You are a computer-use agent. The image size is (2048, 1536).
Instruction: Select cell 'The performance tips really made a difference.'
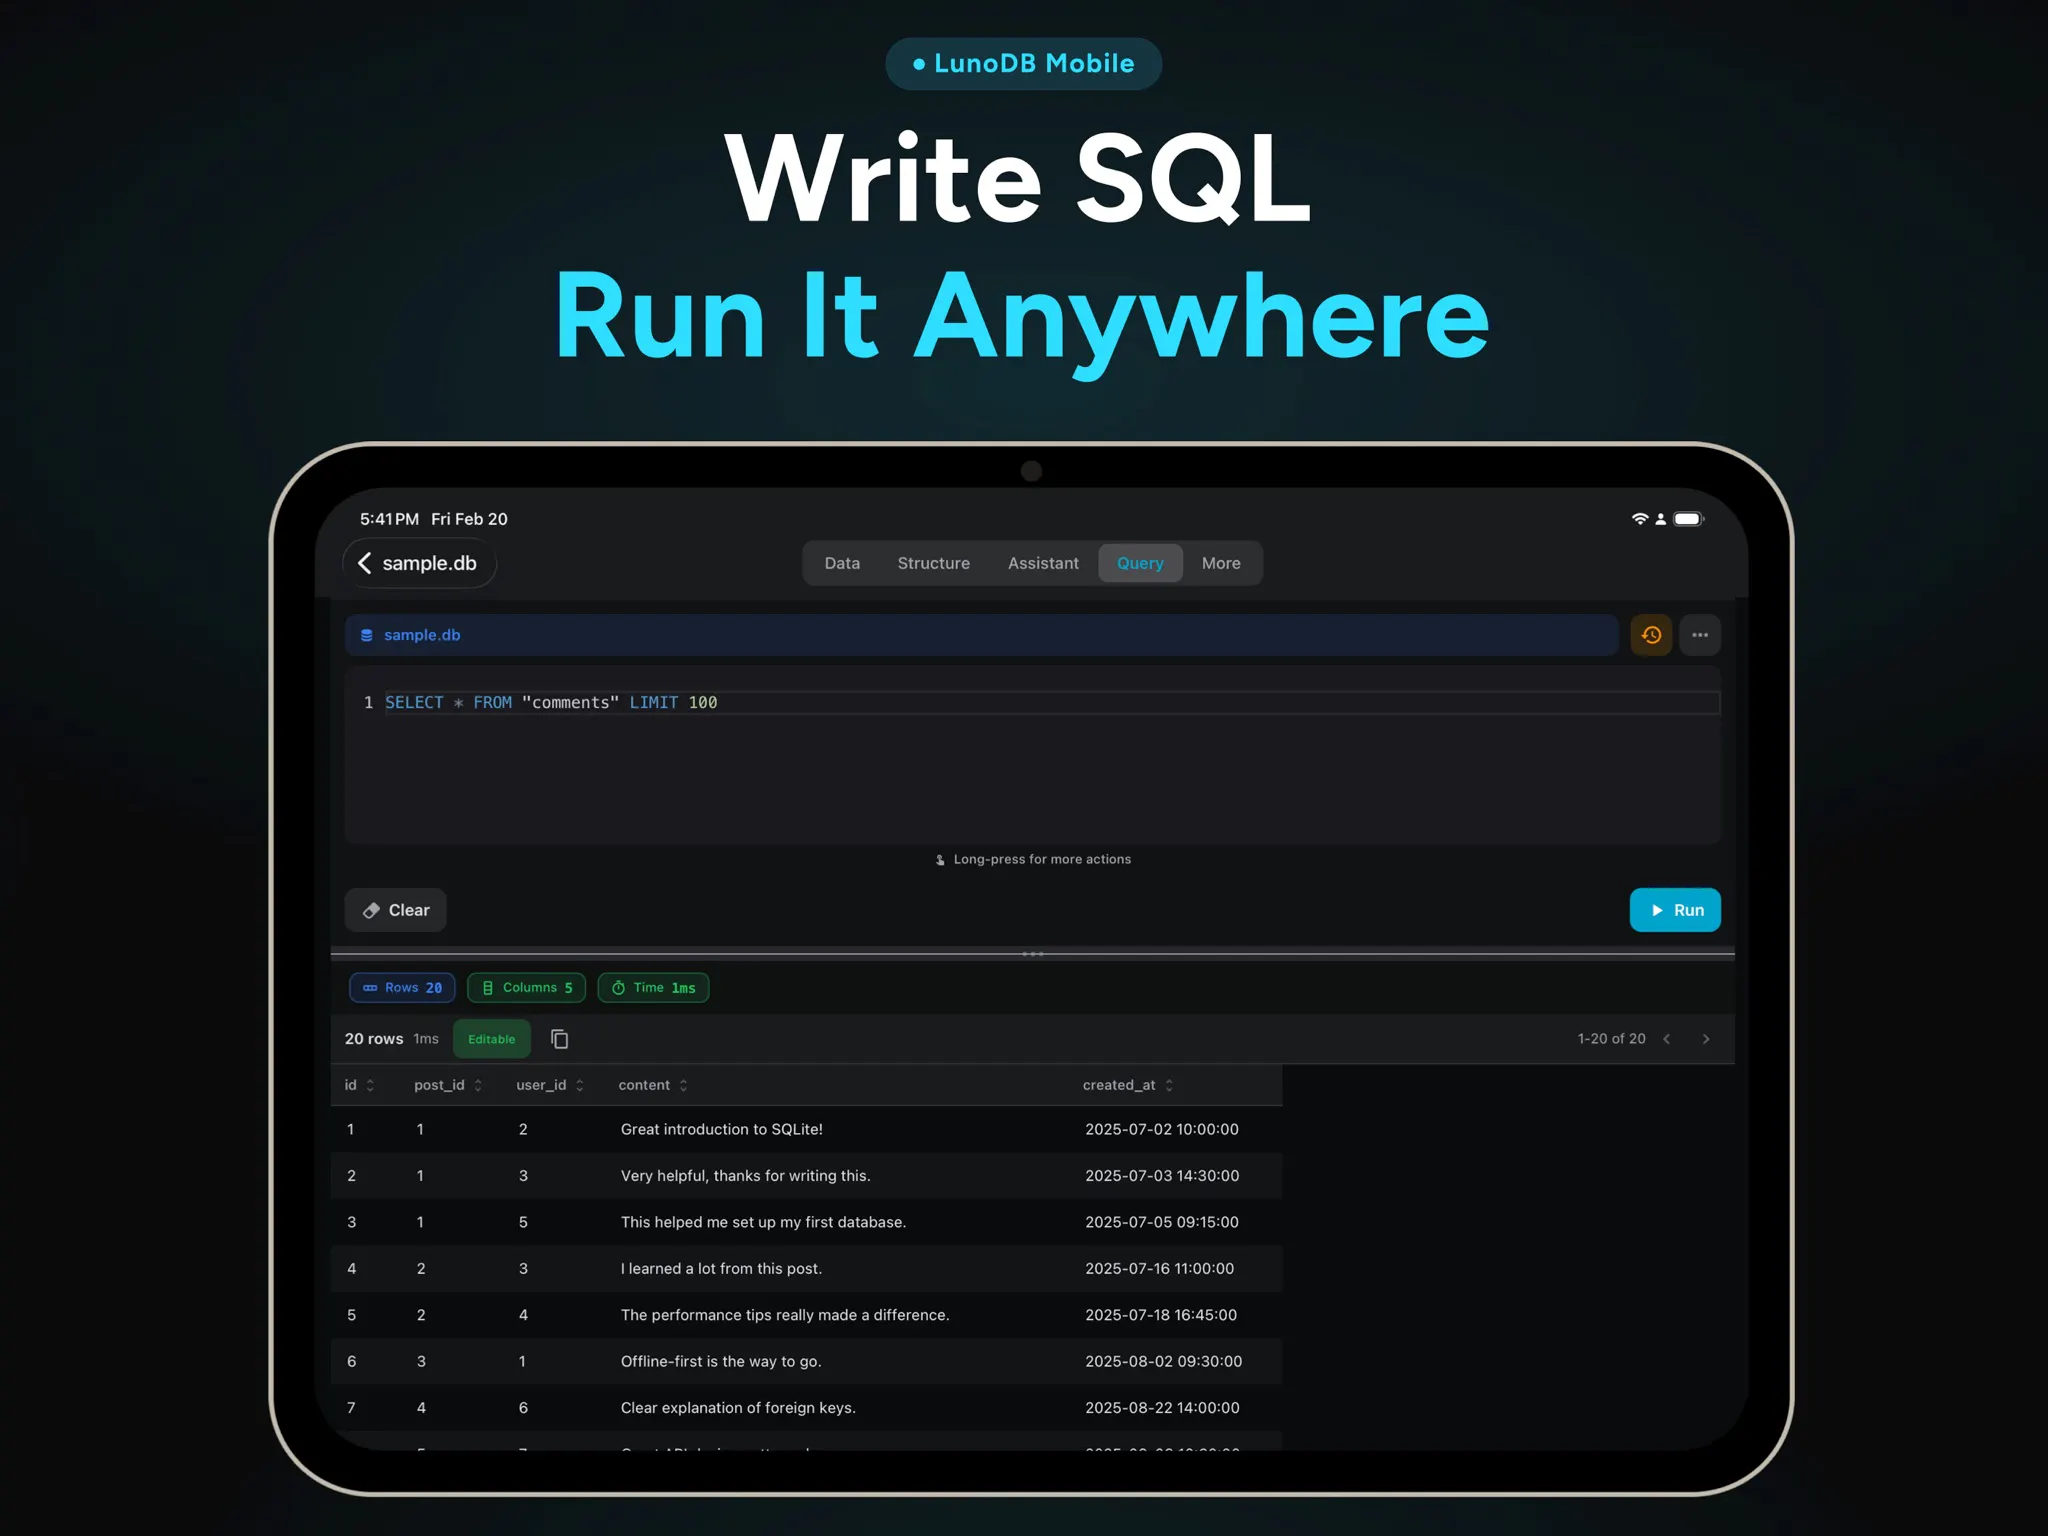coord(785,1315)
